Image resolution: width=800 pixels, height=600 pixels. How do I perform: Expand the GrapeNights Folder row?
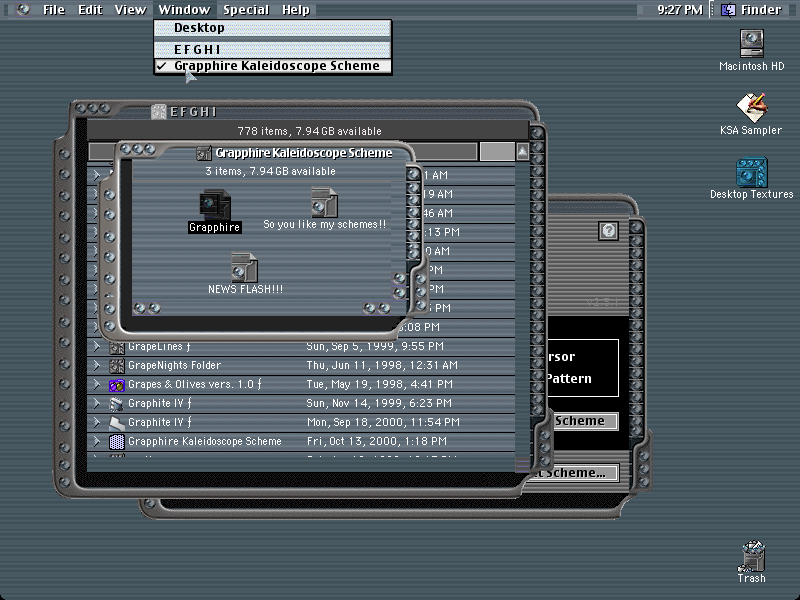click(97, 365)
